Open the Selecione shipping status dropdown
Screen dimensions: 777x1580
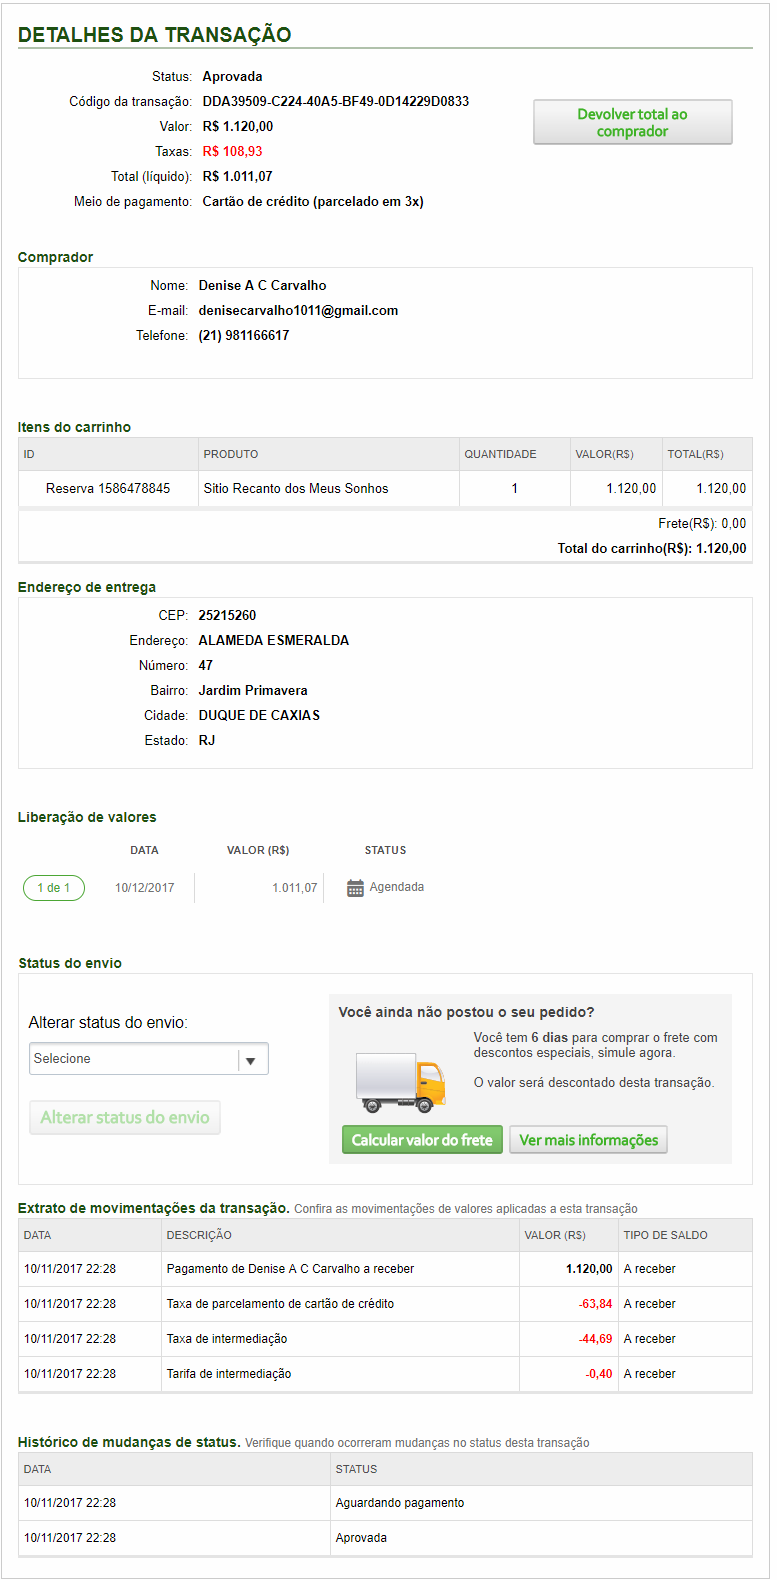[135, 1059]
